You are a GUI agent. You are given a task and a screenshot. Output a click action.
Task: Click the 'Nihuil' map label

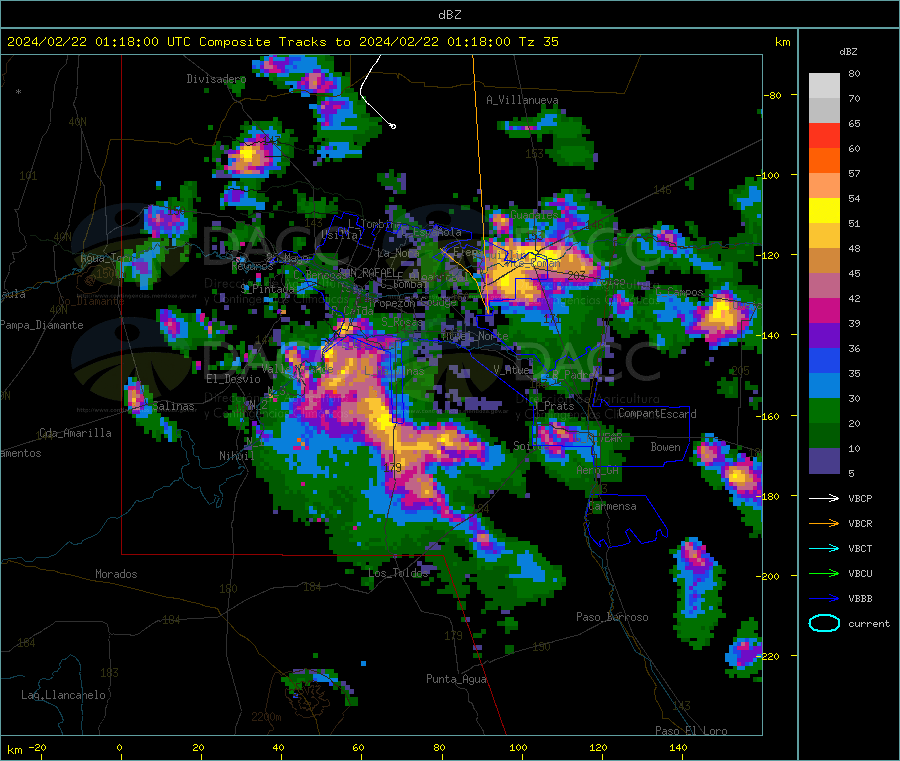pos(236,456)
